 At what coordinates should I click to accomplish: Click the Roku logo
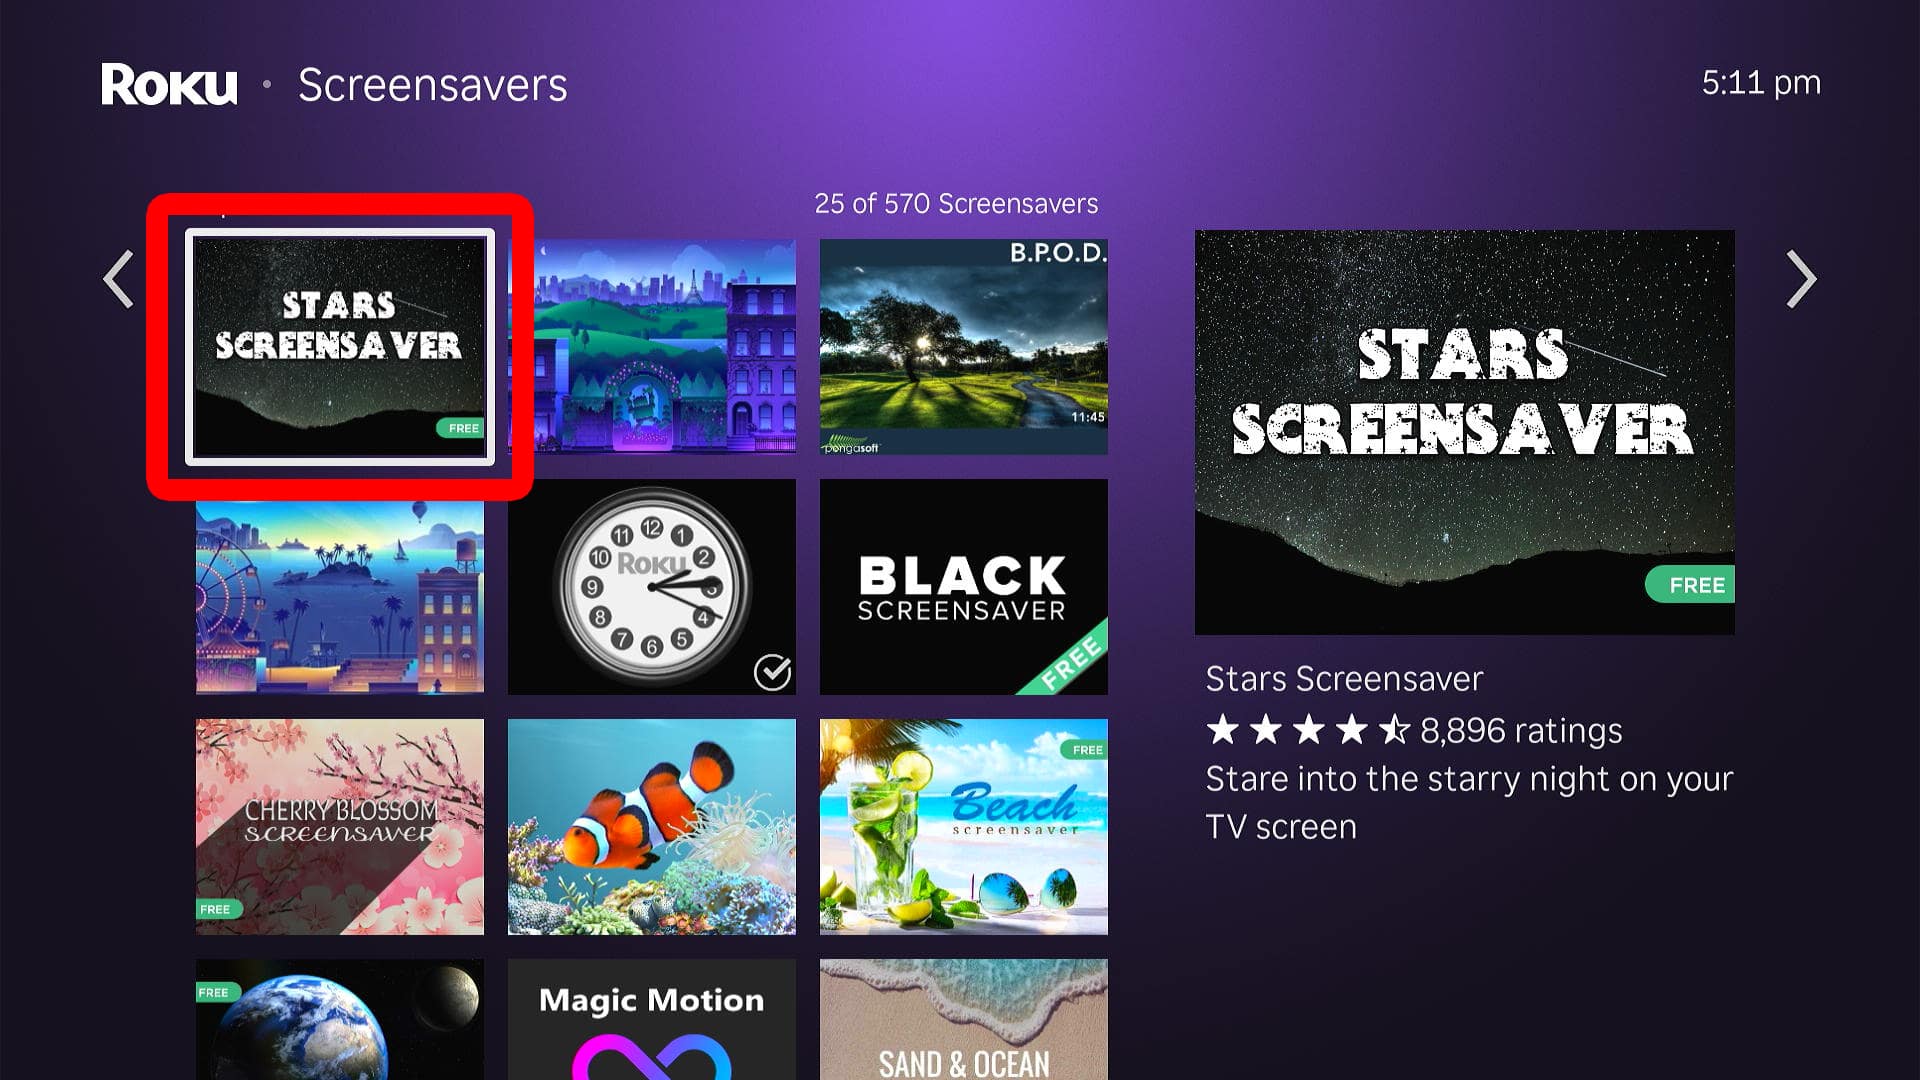169,84
